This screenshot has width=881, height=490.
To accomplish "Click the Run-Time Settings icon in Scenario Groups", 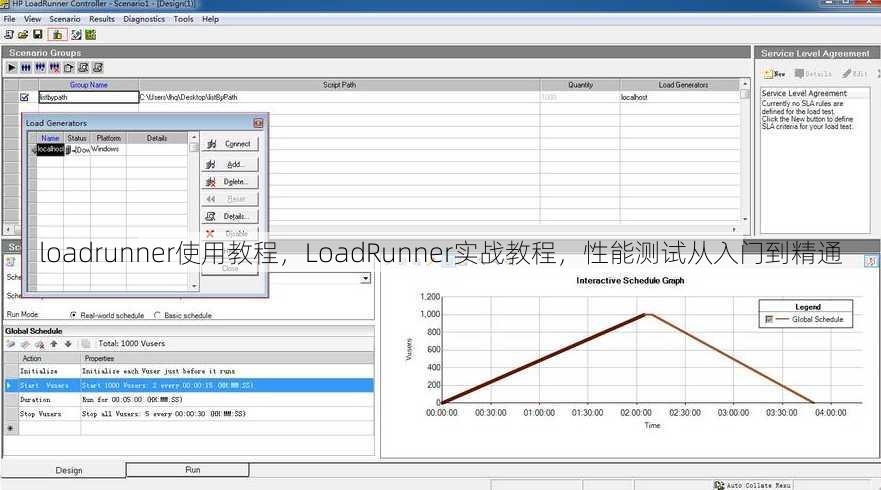I will click(83, 68).
